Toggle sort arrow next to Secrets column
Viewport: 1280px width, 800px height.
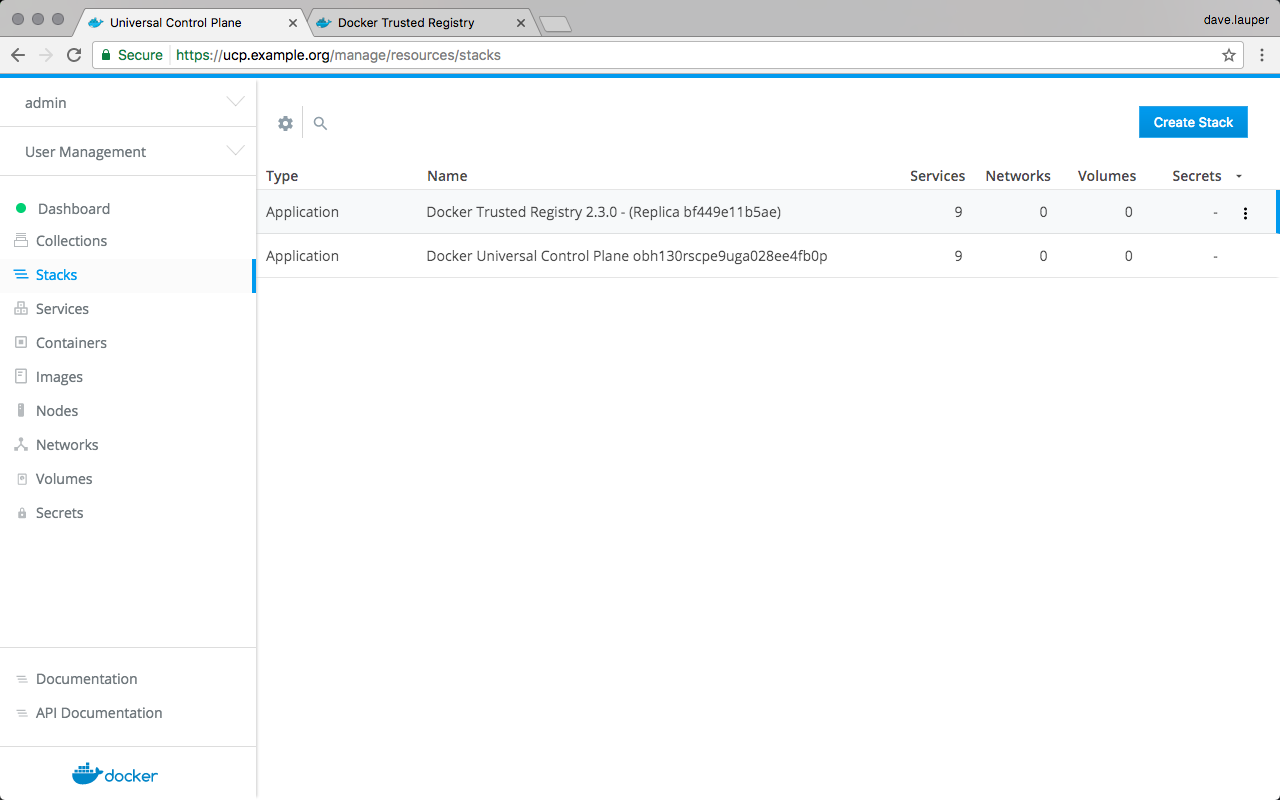pyautogui.click(x=1239, y=177)
